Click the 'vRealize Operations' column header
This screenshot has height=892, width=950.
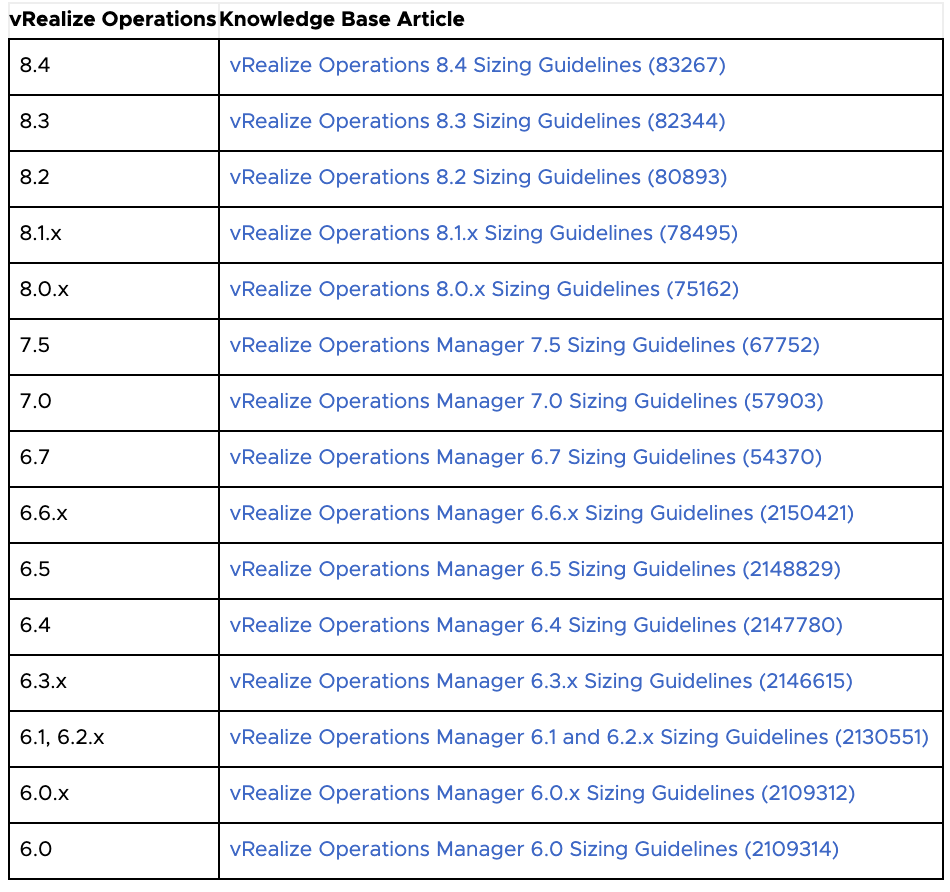coord(113,19)
